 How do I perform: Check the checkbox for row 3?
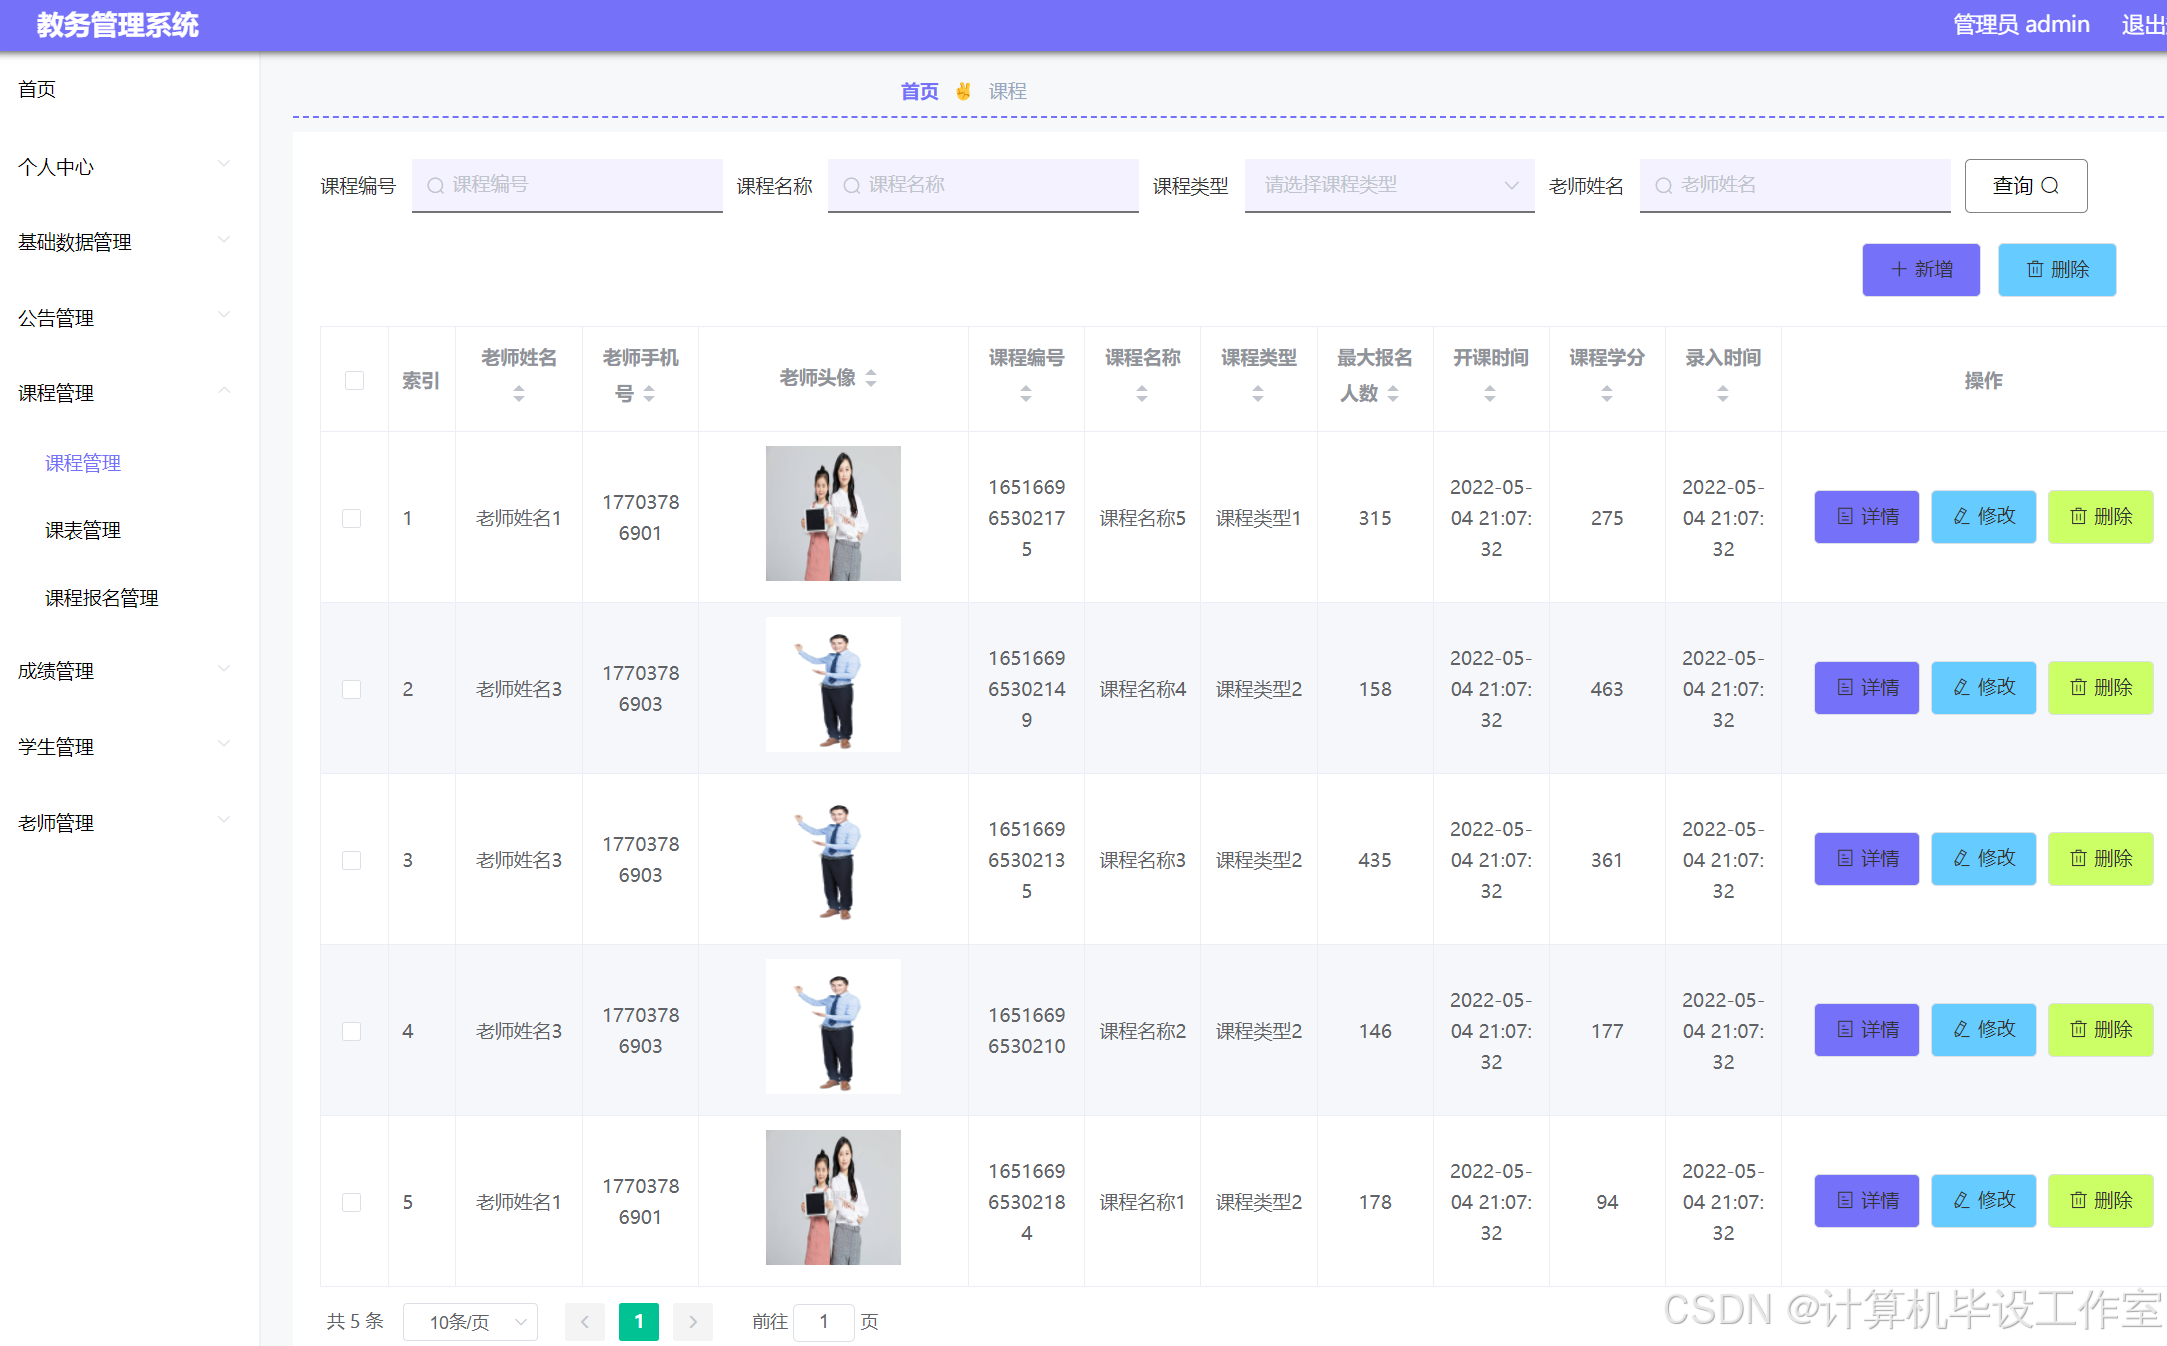[351, 860]
